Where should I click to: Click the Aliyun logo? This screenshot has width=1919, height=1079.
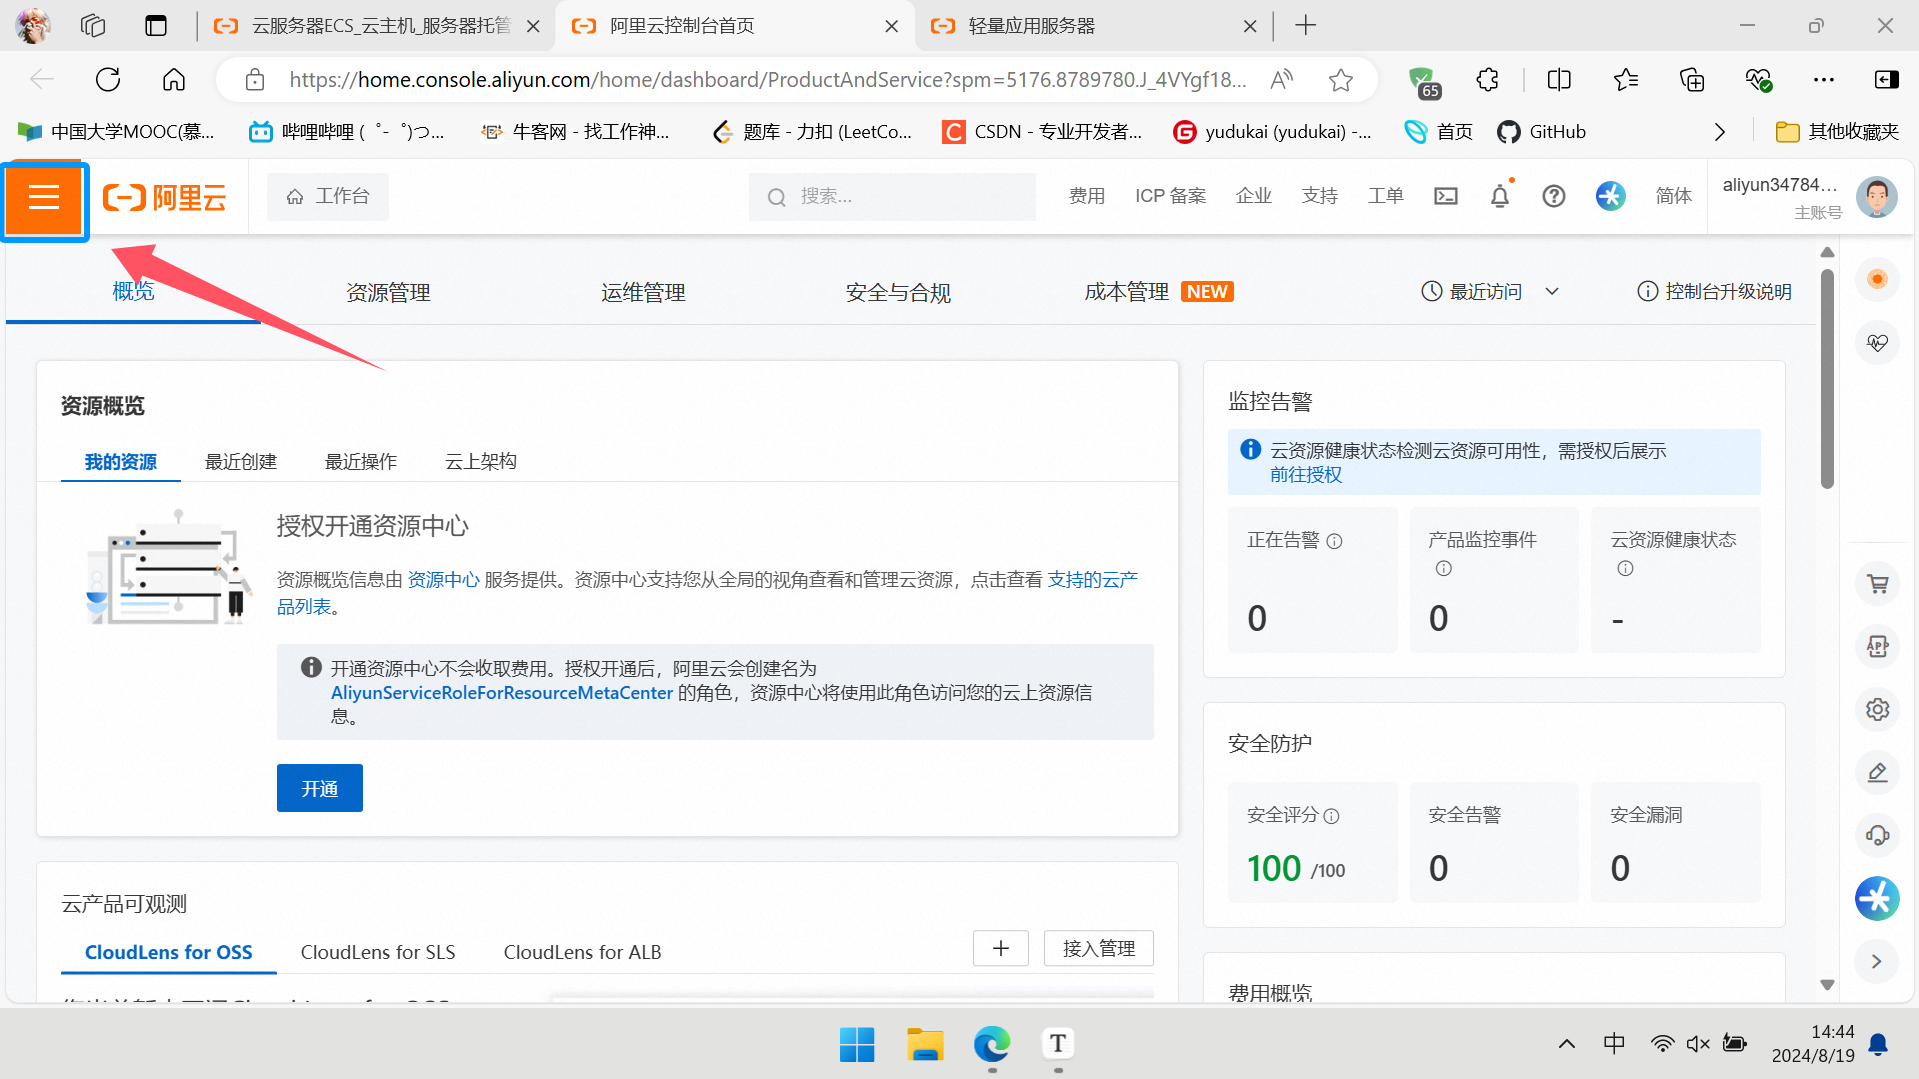[x=165, y=198]
